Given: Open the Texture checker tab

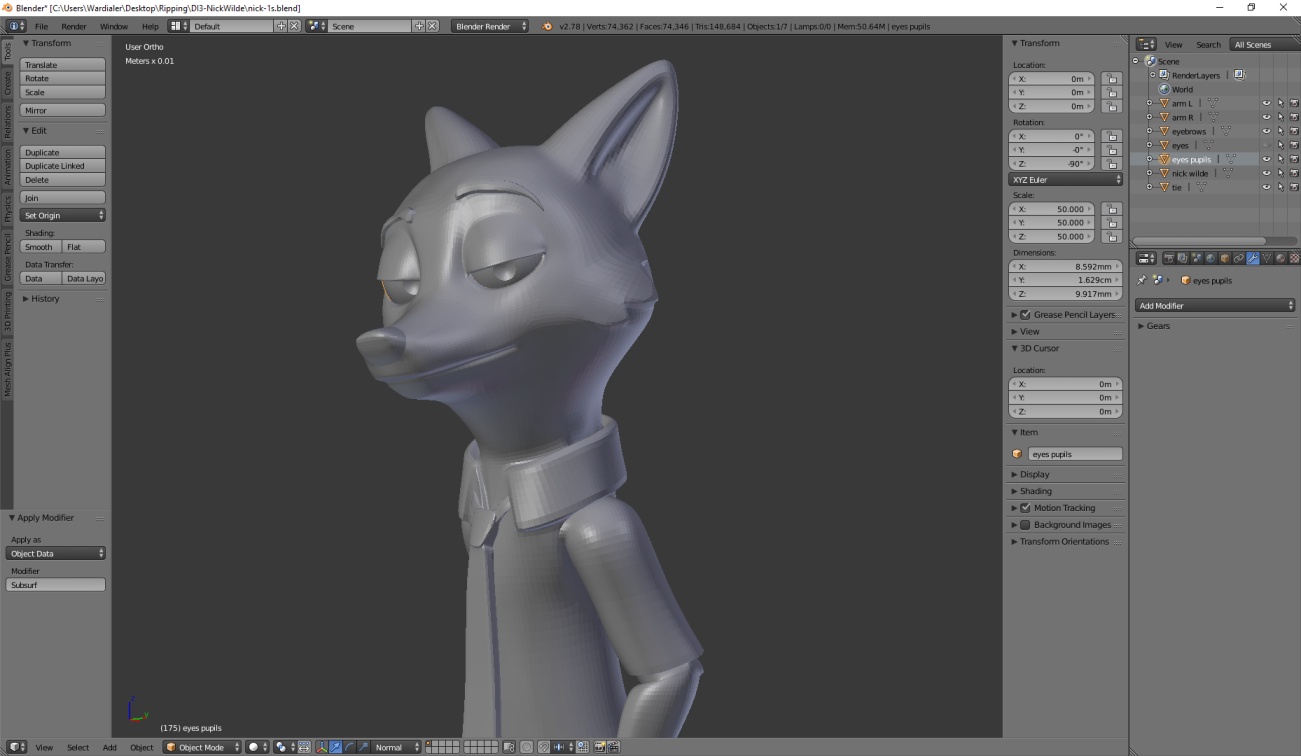Looking at the screenshot, I should tap(1295, 258).
